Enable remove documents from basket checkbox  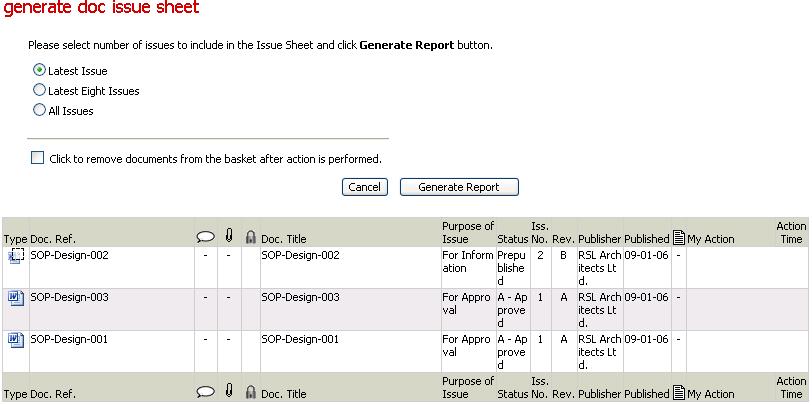pyautogui.click(x=37, y=158)
